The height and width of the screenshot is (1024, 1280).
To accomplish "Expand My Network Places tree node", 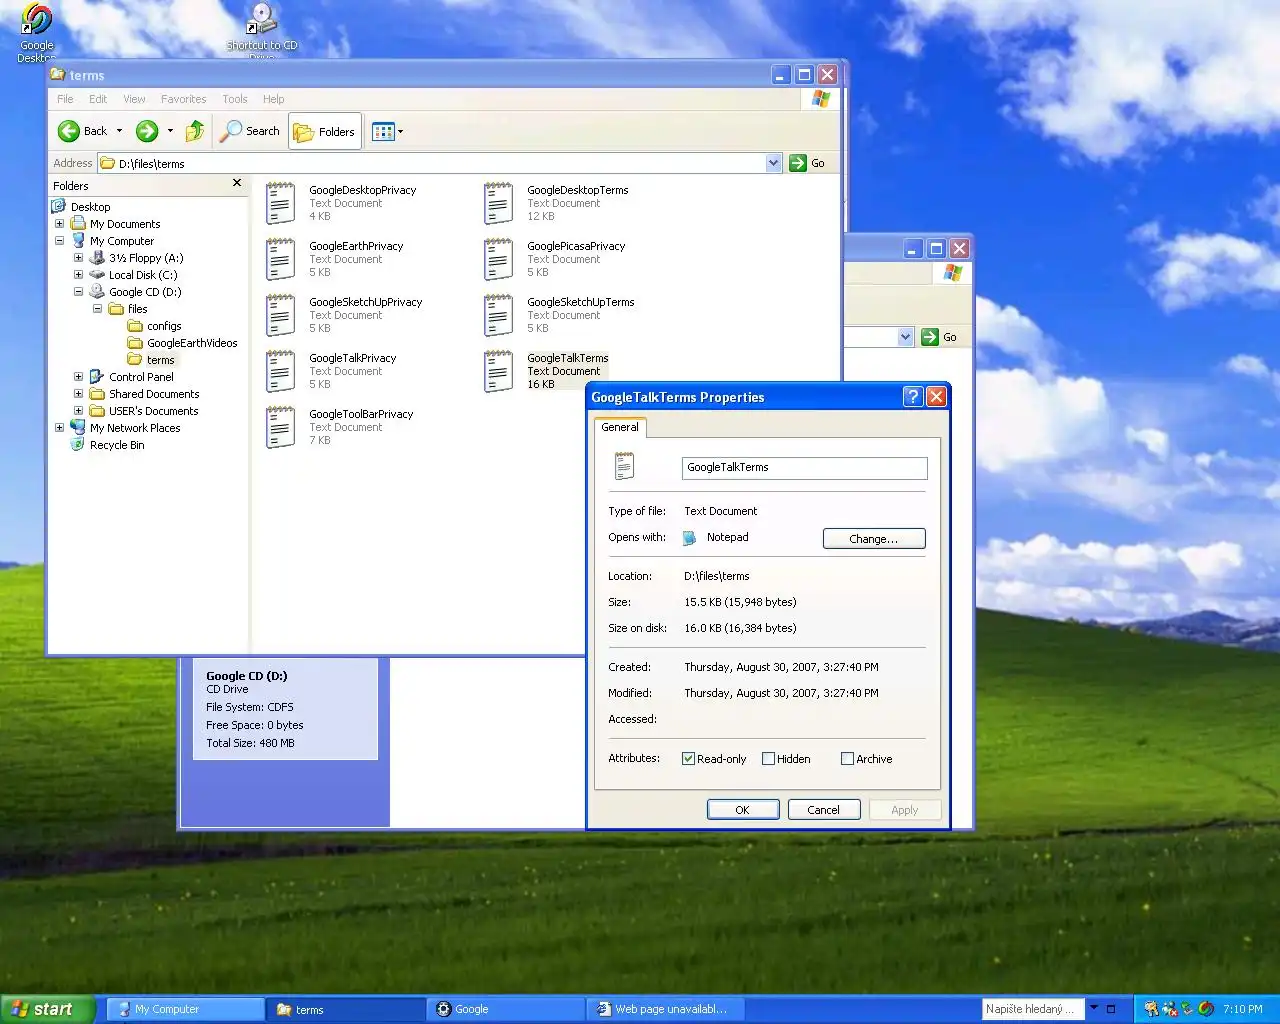I will tap(59, 428).
